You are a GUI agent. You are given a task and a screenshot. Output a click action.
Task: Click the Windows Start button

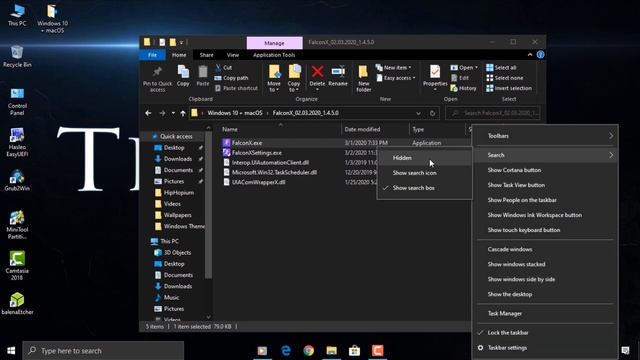[11, 350]
